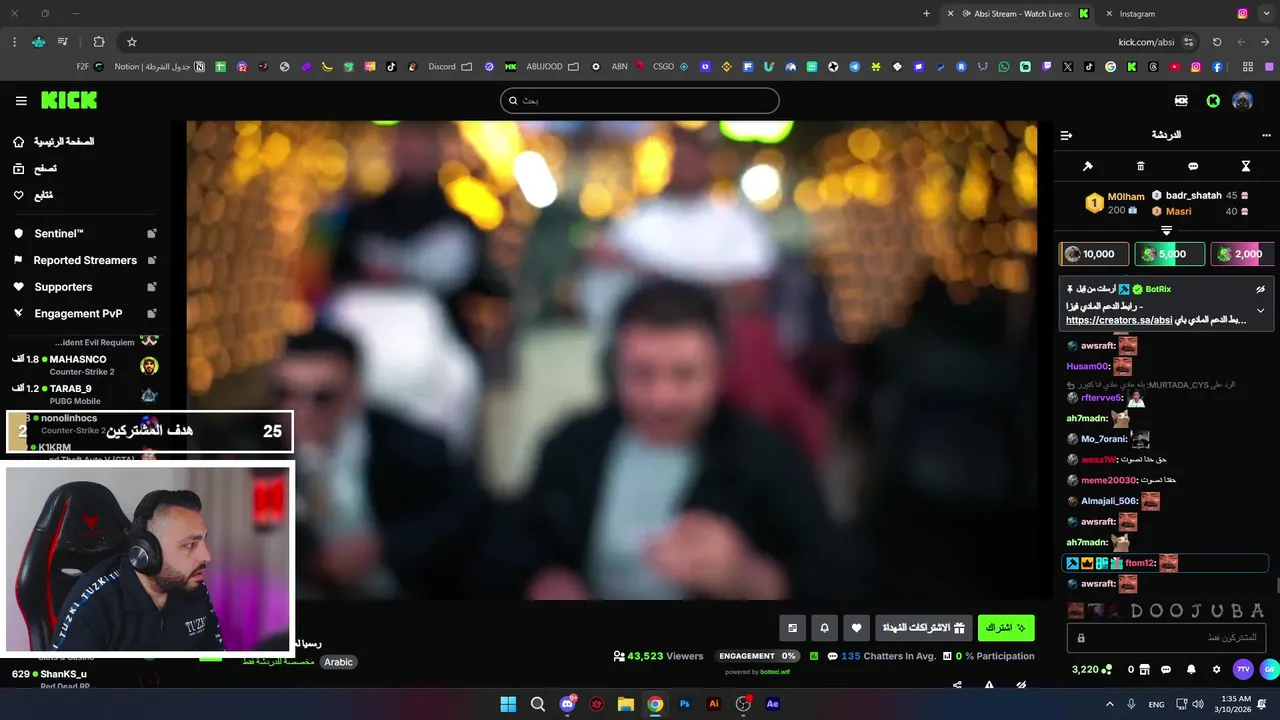Collapse the gift leaderboard with the down arrow
The width and height of the screenshot is (1280, 720).
[x=1166, y=231]
